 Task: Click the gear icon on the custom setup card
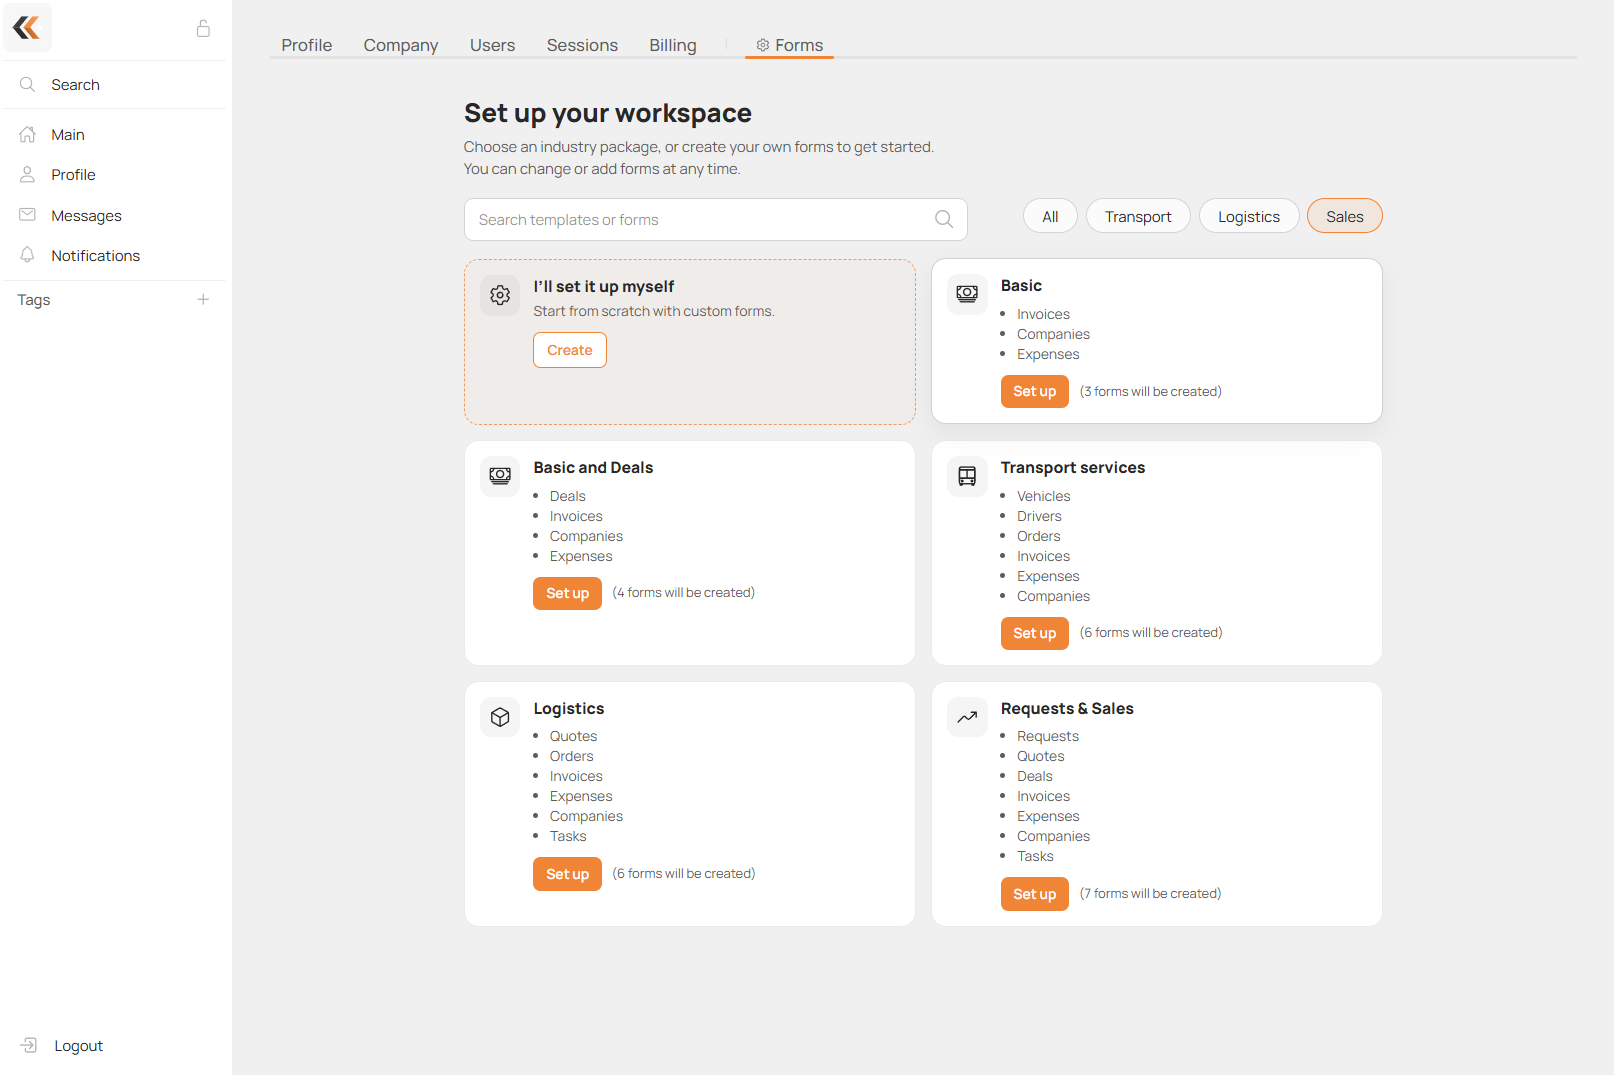pyautogui.click(x=500, y=295)
